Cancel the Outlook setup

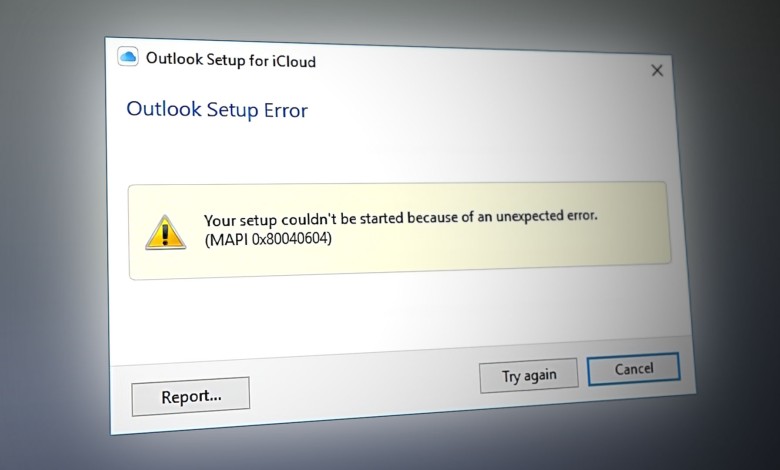[x=634, y=369]
